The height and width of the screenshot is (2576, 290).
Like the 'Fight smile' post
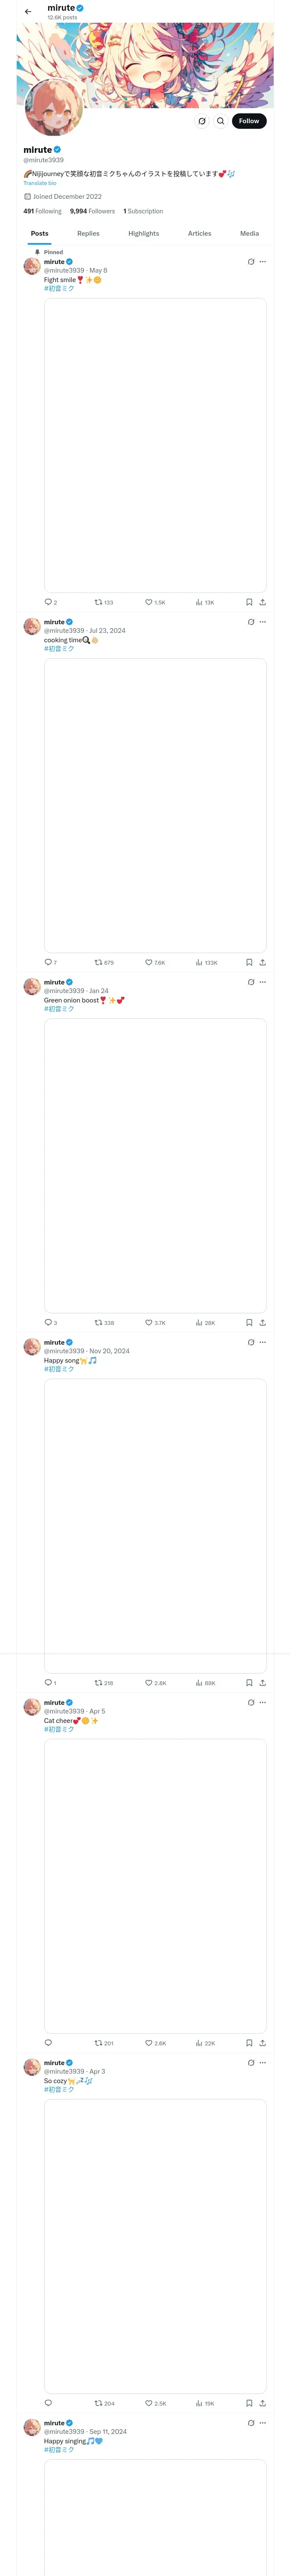pos(149,602)
